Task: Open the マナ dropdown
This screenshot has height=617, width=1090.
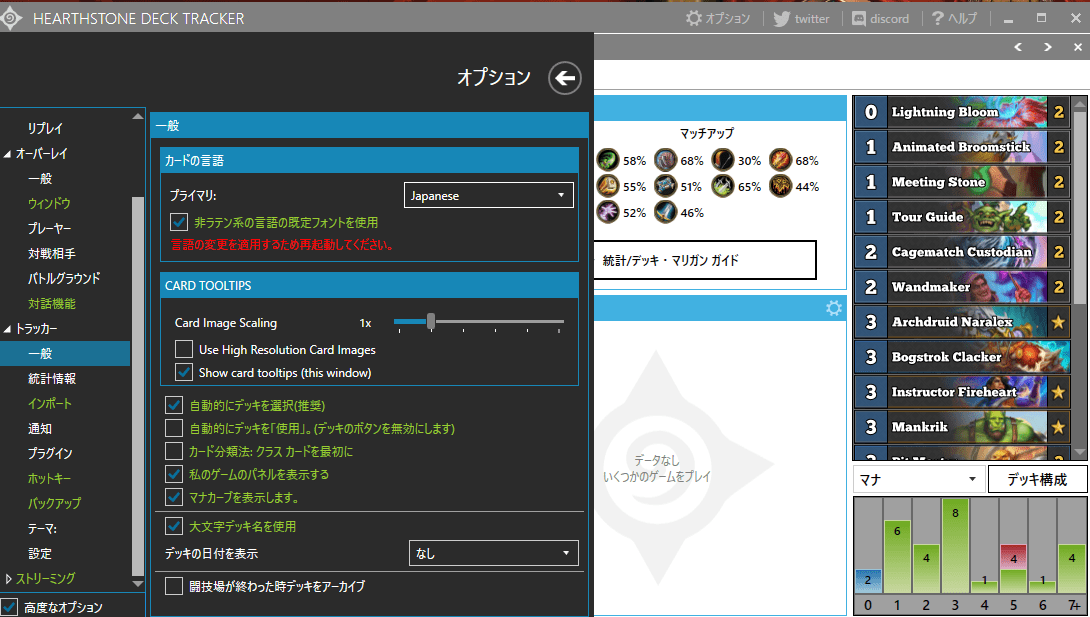Action: click(x=918, y=479)
